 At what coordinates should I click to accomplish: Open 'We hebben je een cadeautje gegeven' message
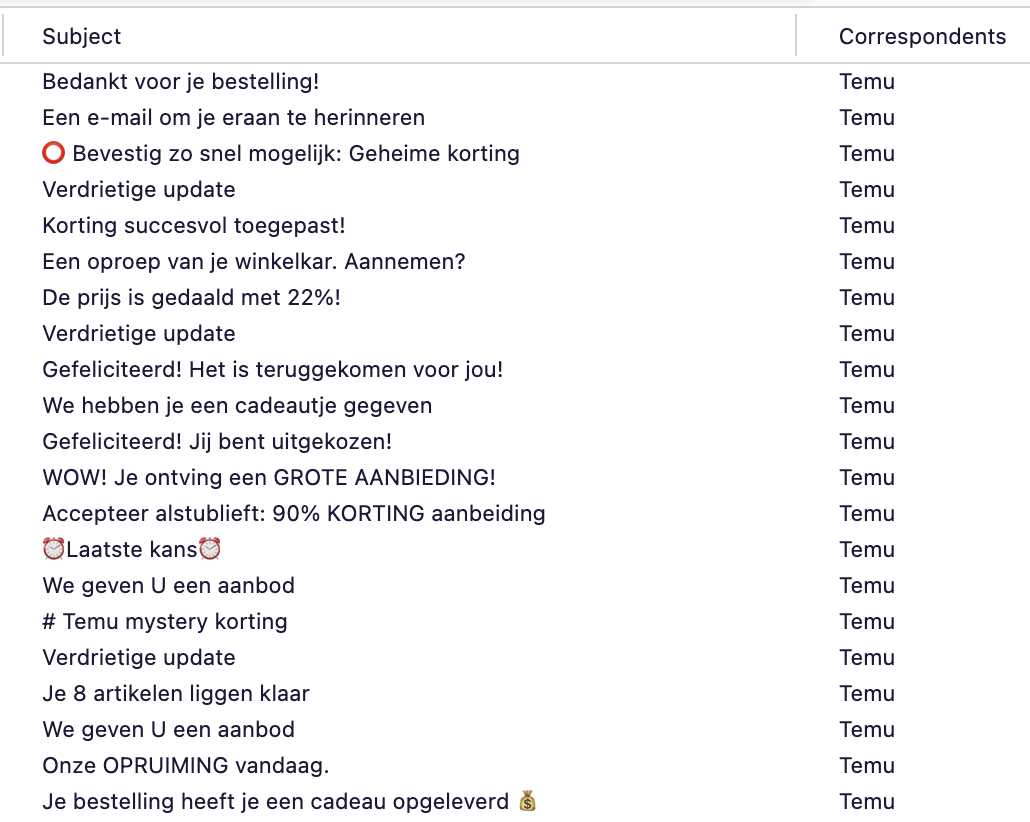coord(237,406)
